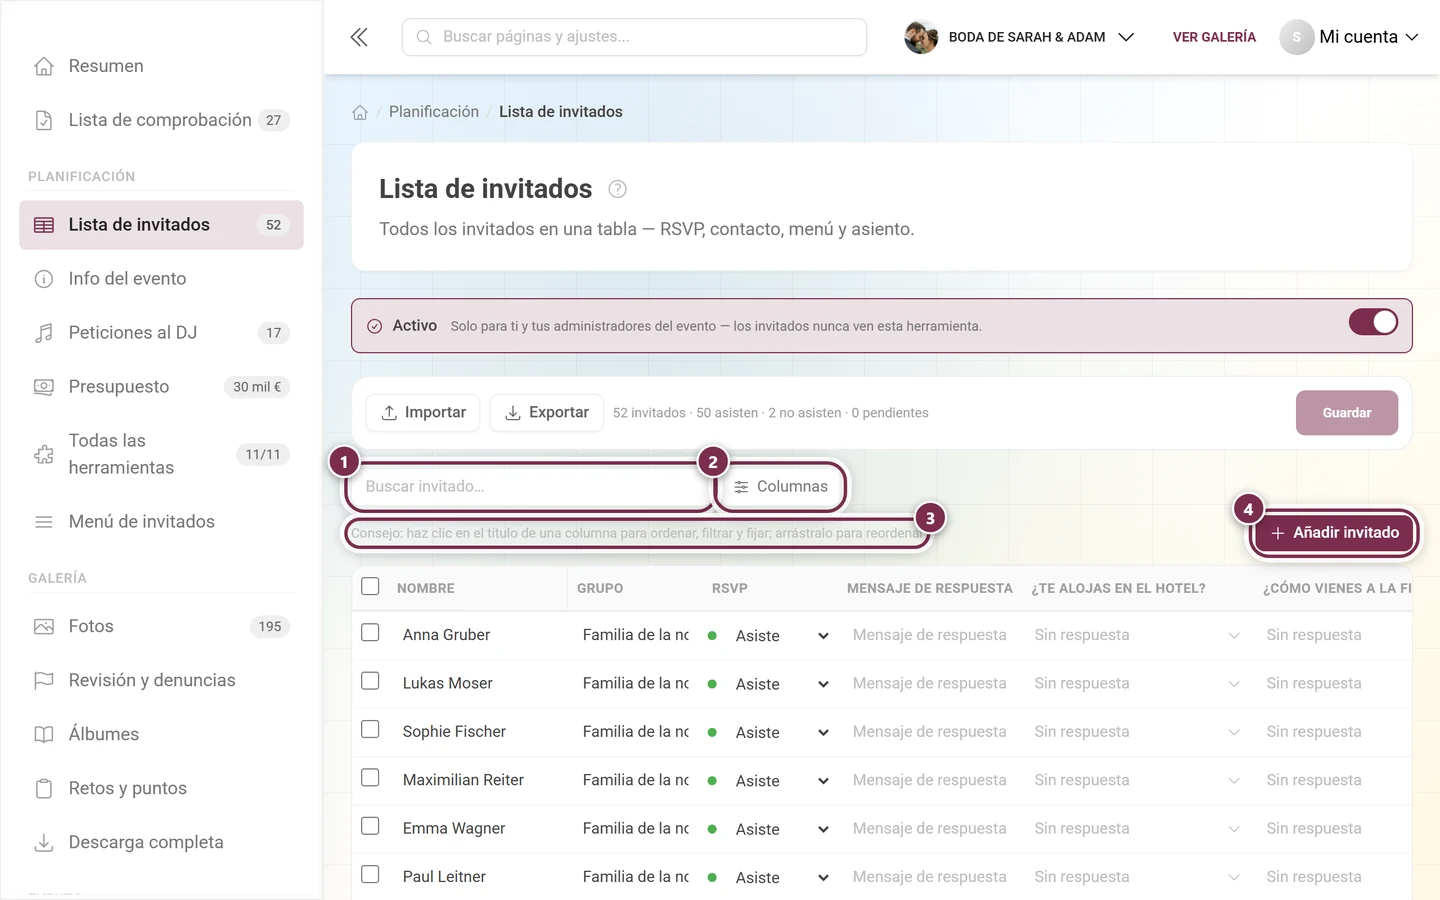
Task: Click the Revisión y denuncias flag icon
Action: tap(44, 681)
